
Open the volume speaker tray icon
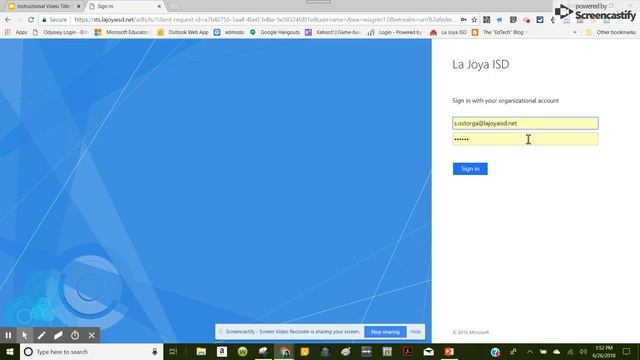pos(583,351)
